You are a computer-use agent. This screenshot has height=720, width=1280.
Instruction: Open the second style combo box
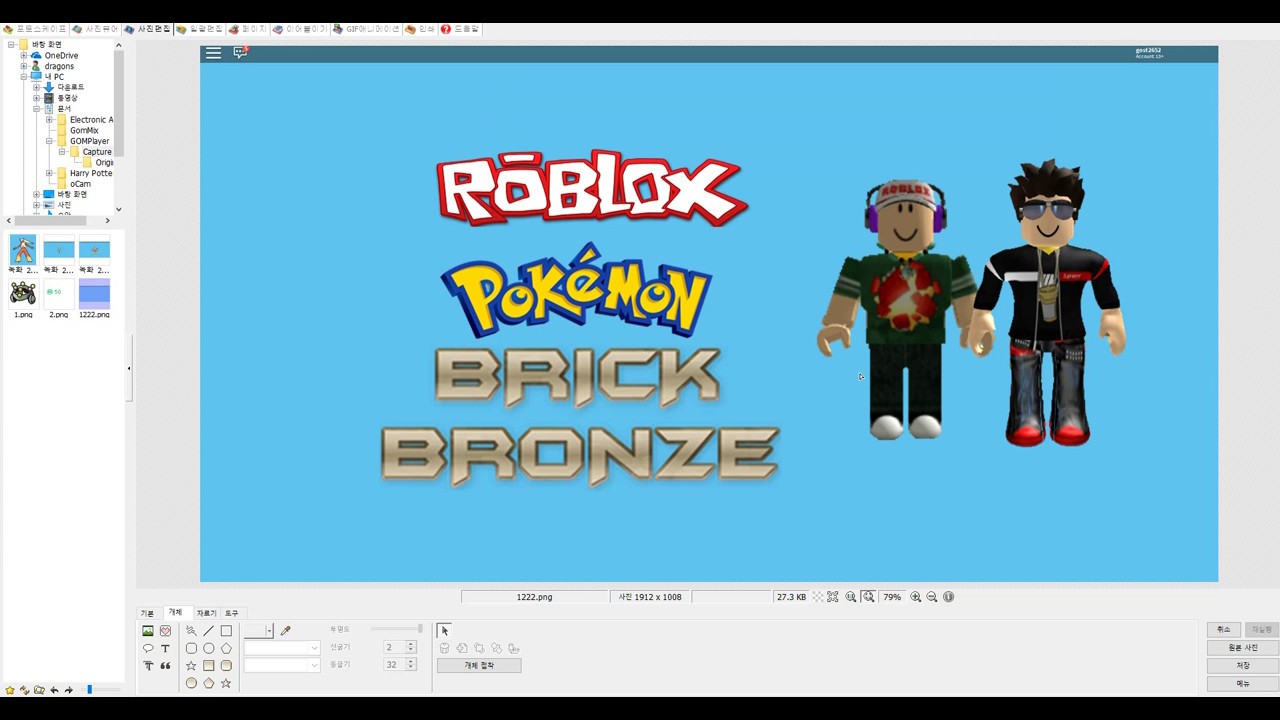(282, 665)
